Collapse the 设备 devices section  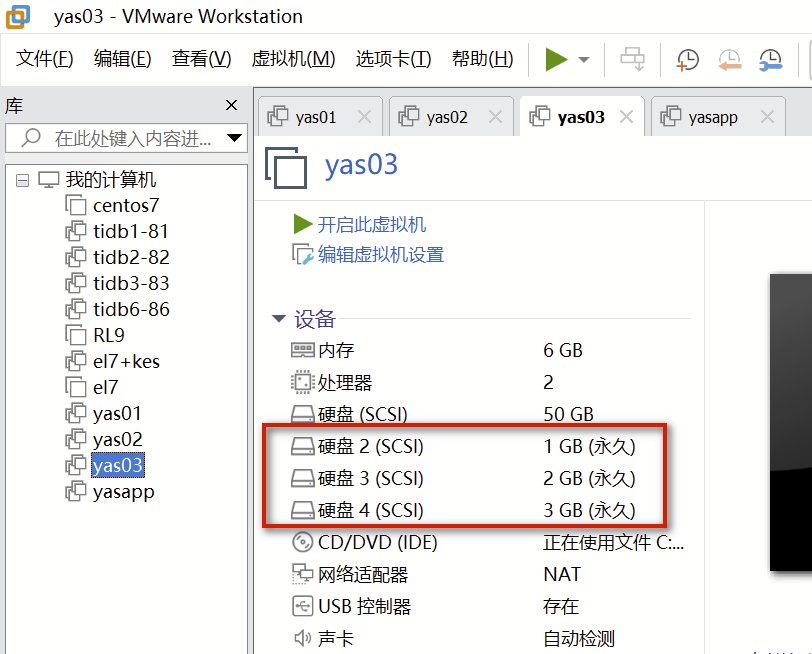coord(279,318)
